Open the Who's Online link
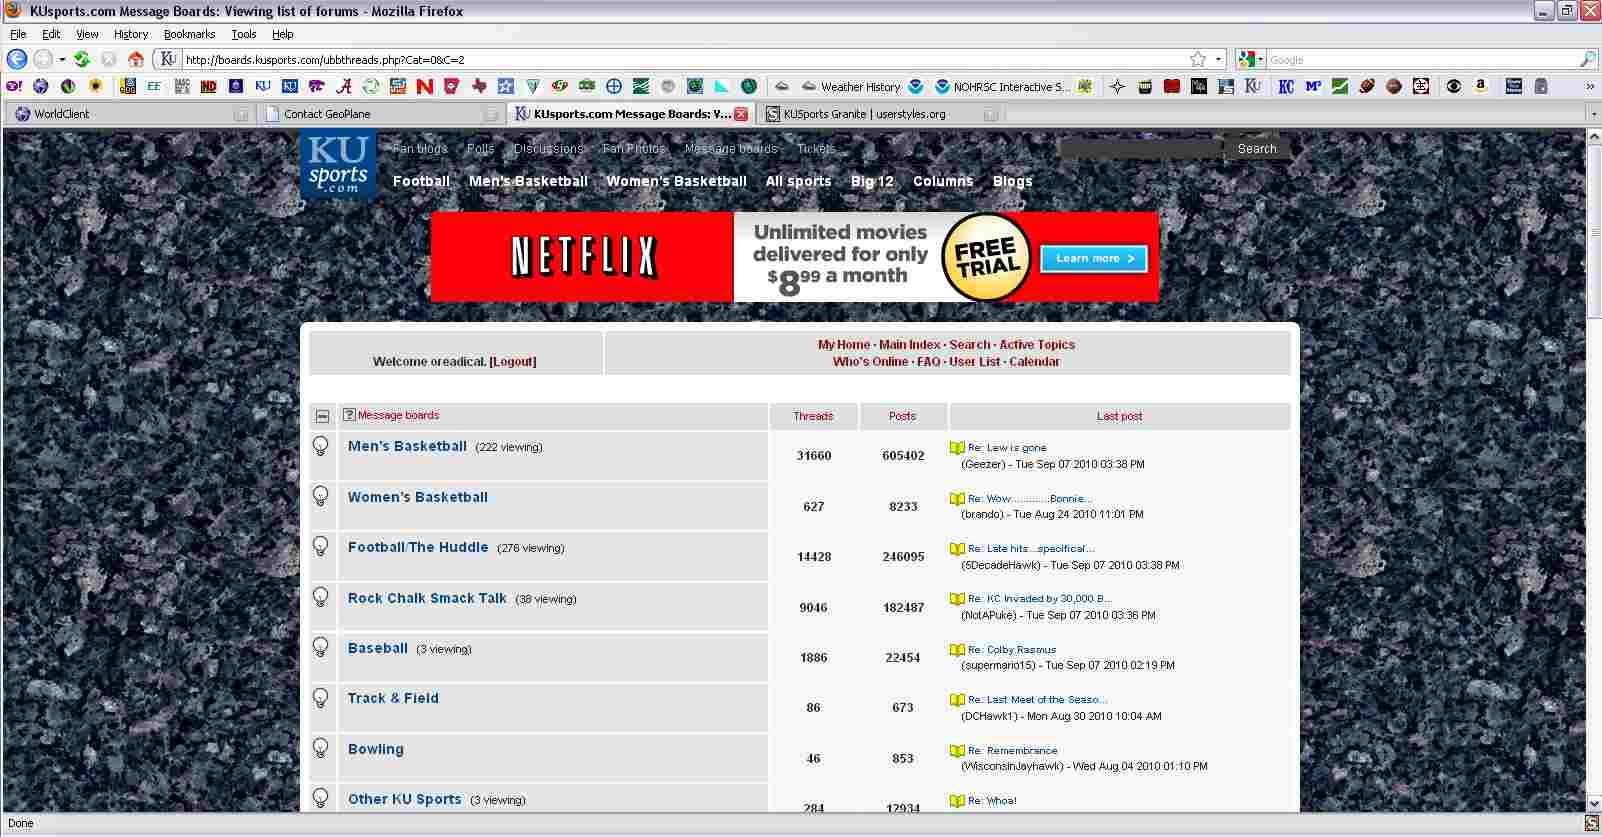The height and width of the screenshot is (837, 1602). 870,362
